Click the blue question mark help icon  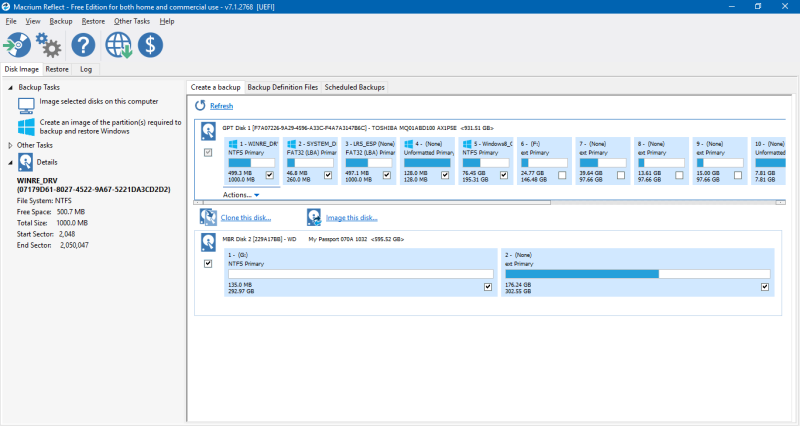pyautogui.click(x=84, y=45)
